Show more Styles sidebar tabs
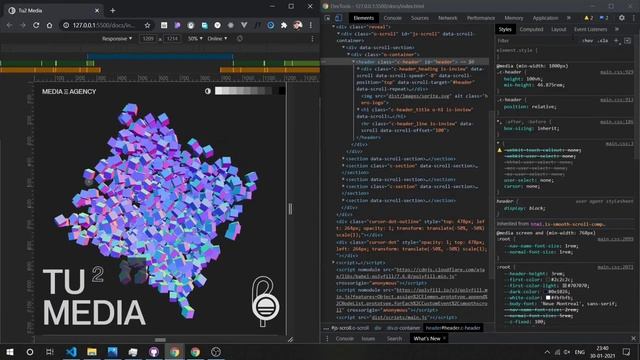 click(x=617, y=29)
